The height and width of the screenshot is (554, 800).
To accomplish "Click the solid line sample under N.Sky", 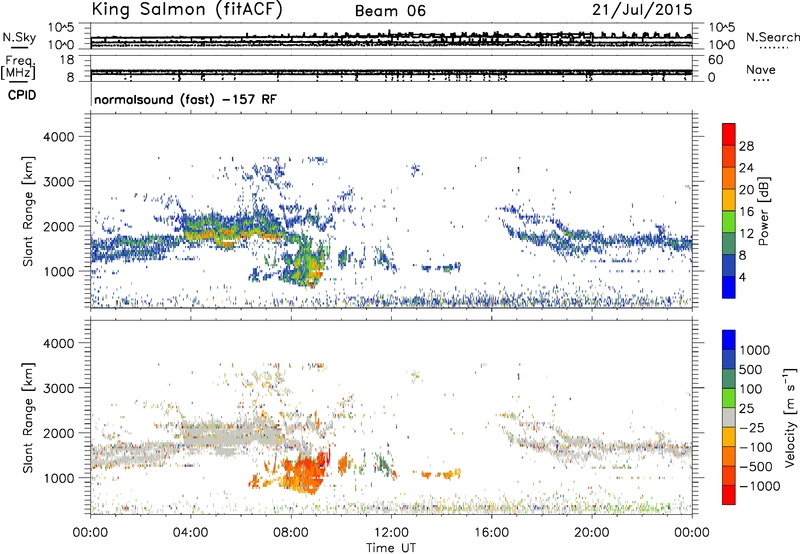I will (x=19, y=47).
